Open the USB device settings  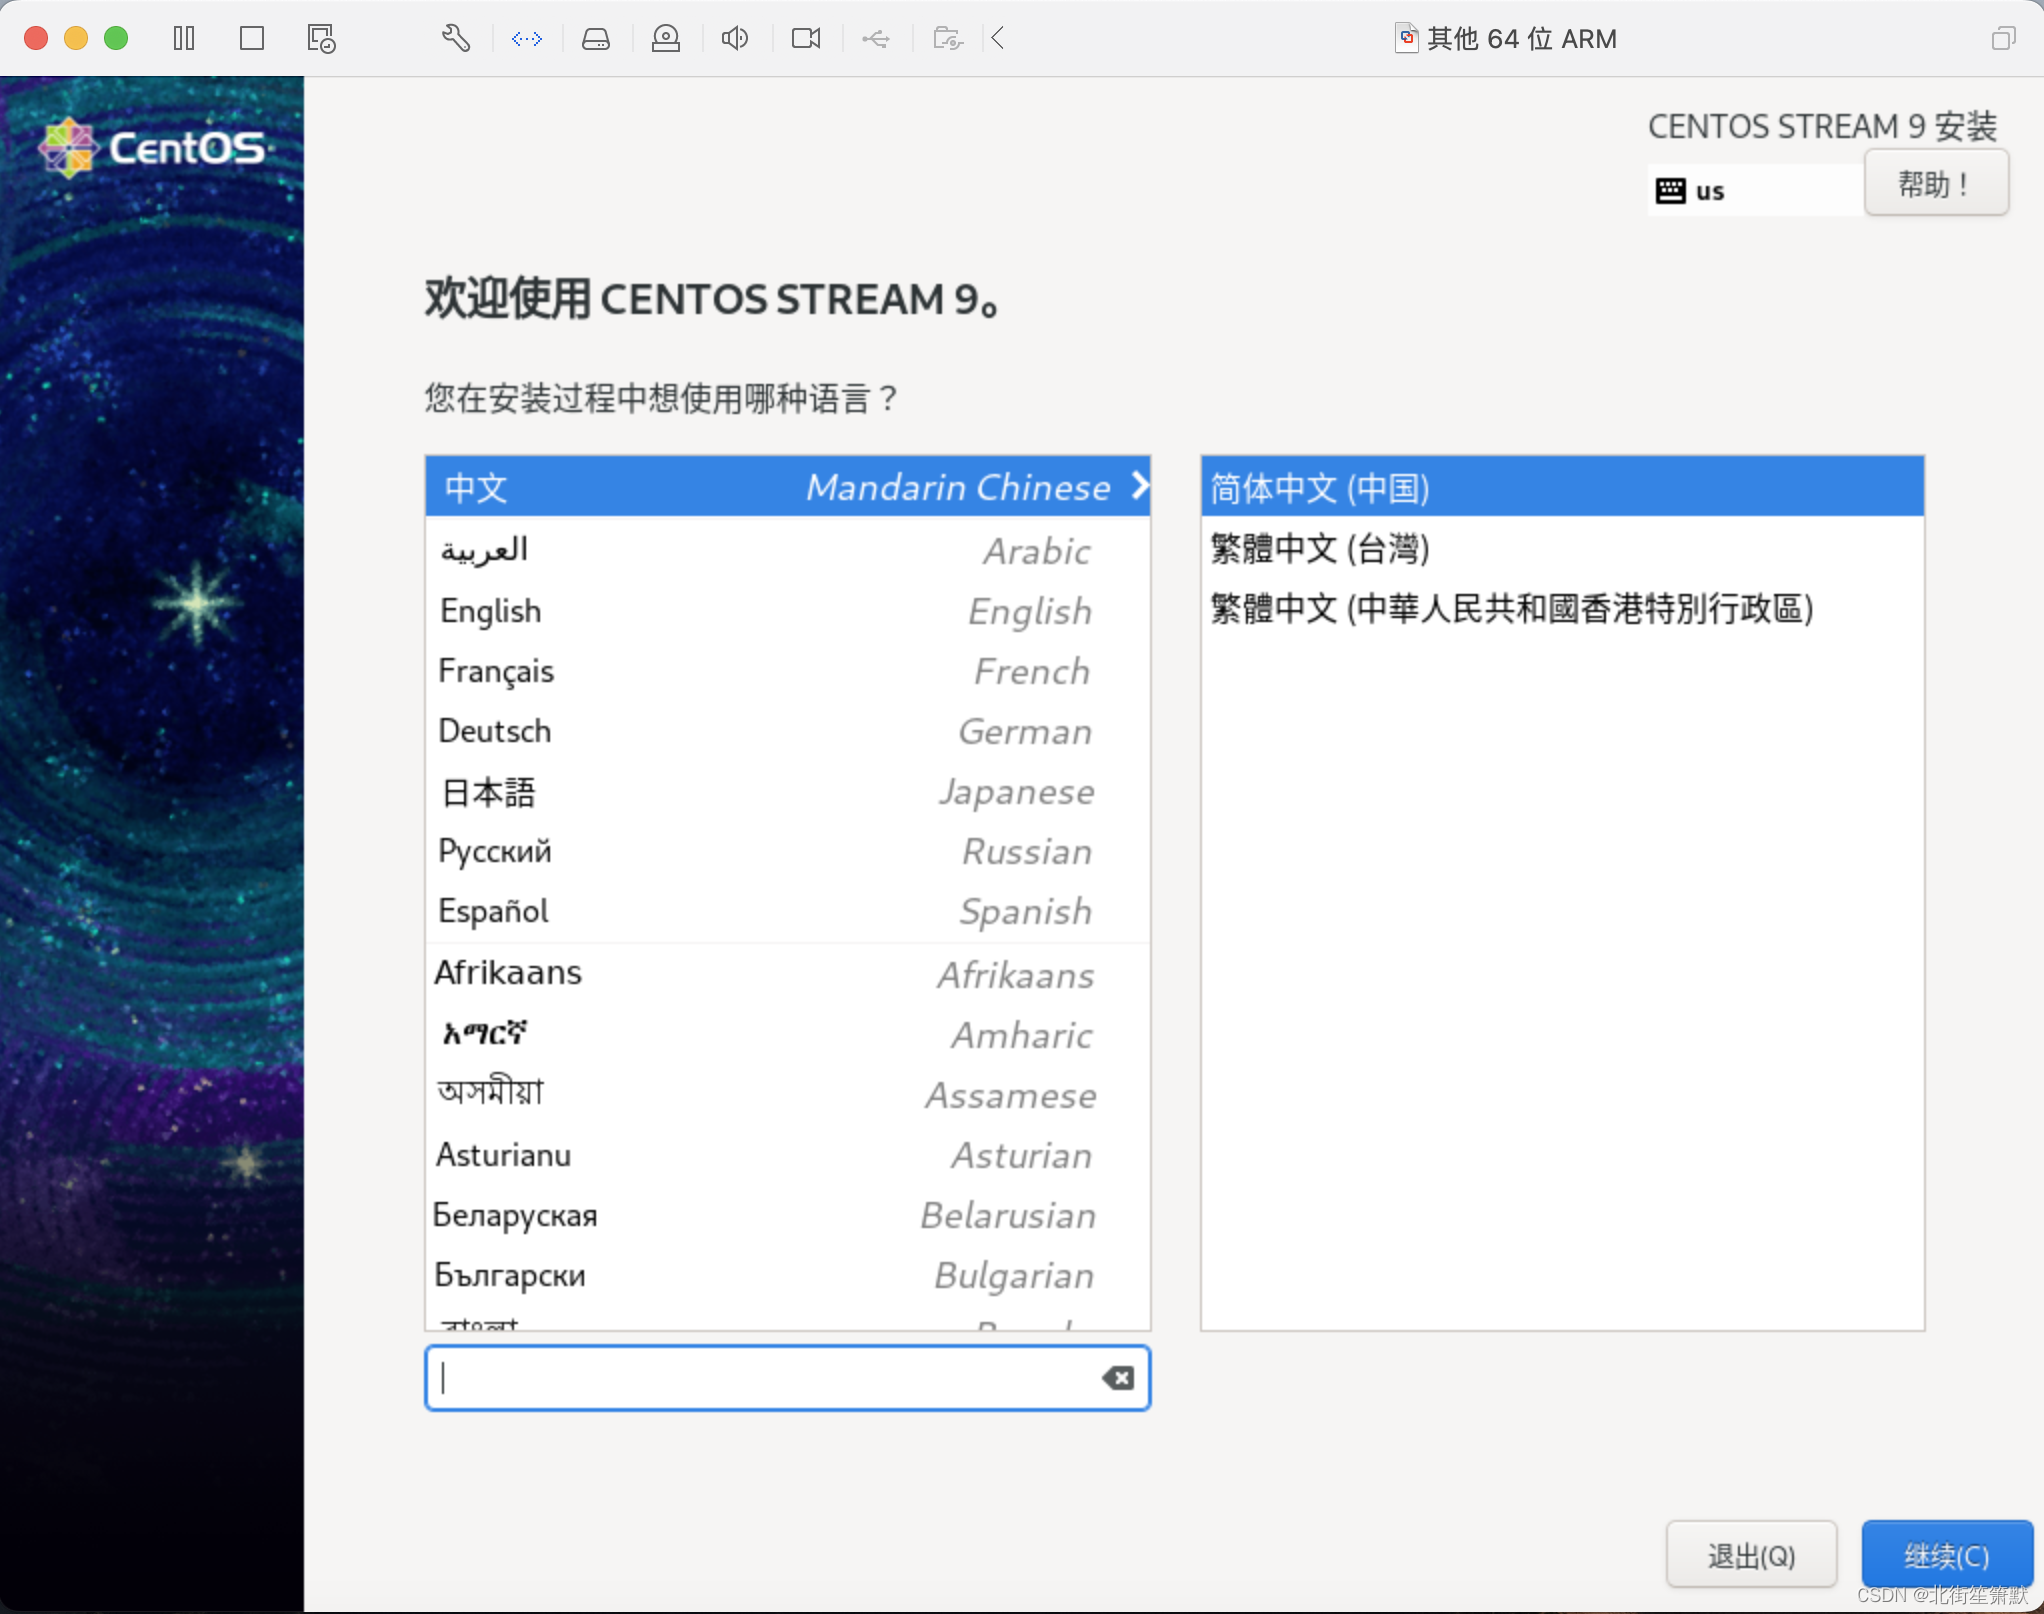[x=876, y=38]
